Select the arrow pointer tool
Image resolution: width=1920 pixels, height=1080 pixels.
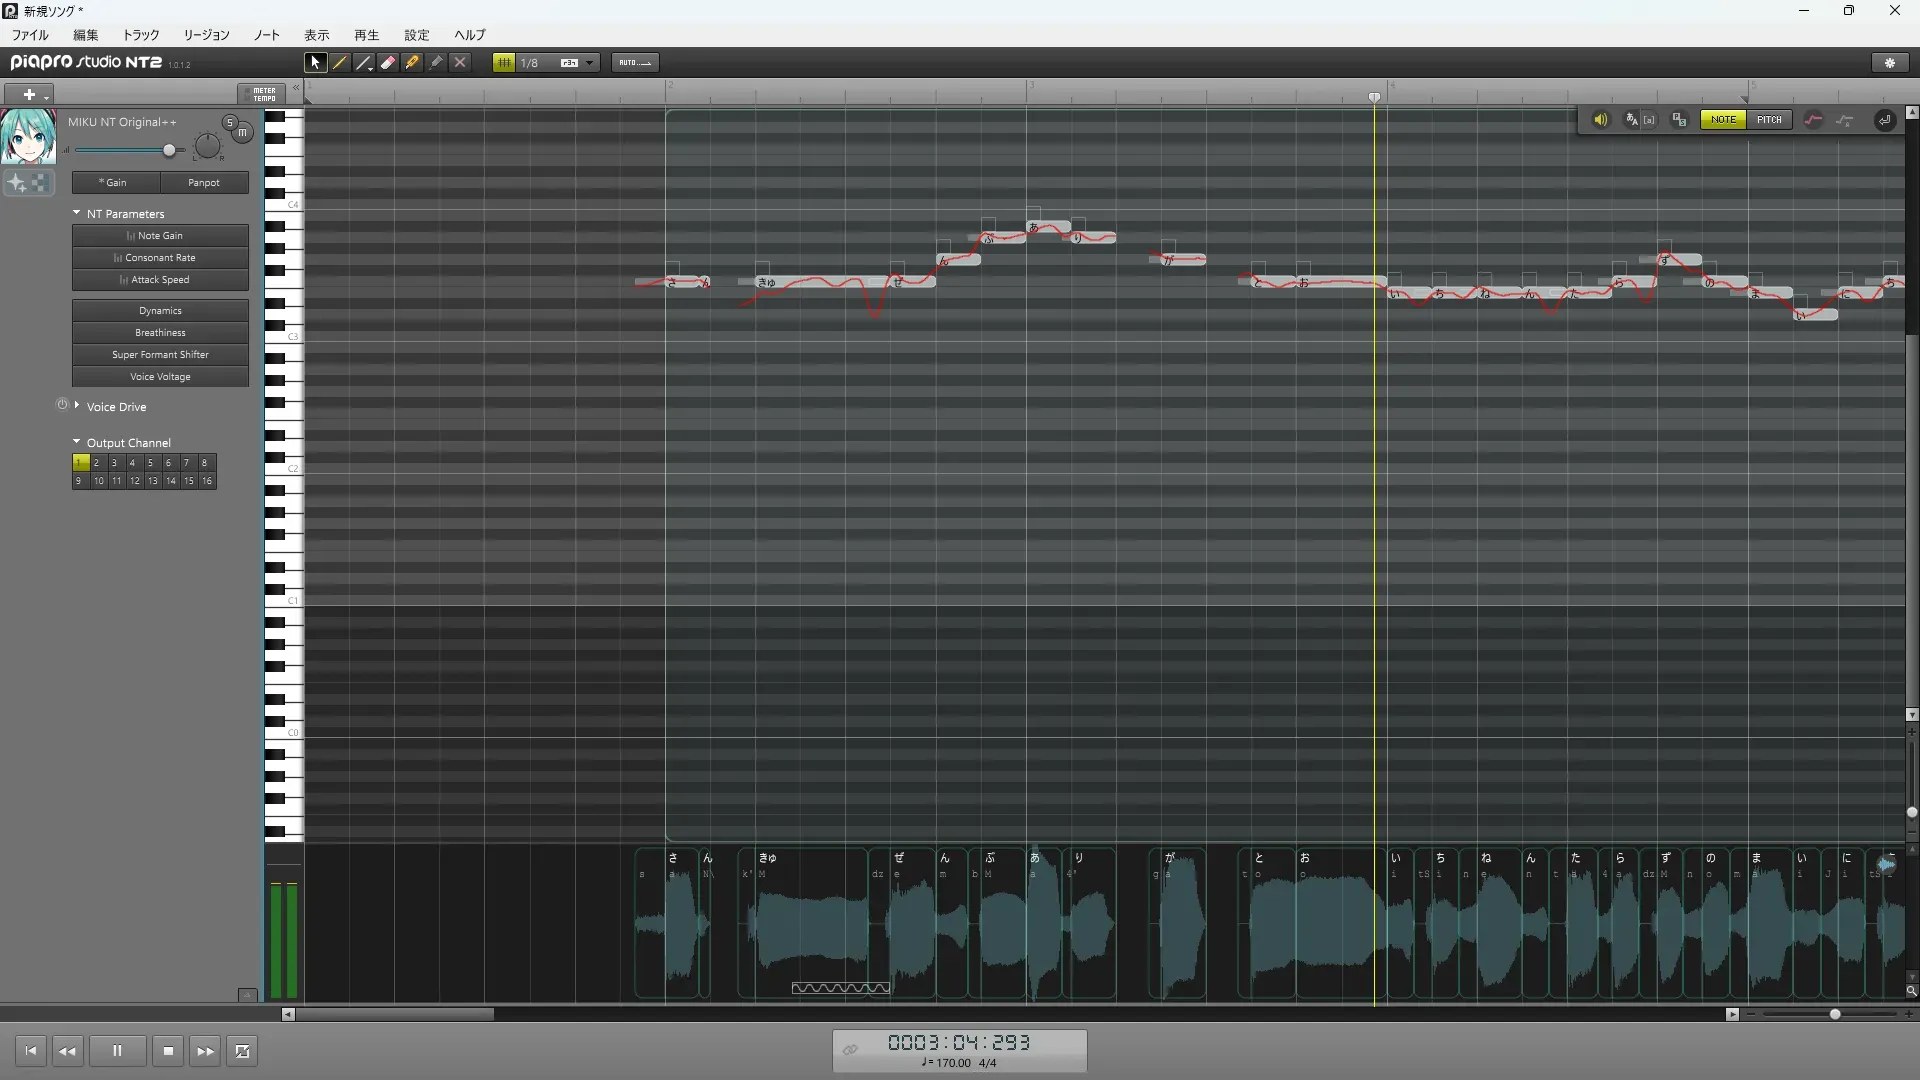[315, 63]
